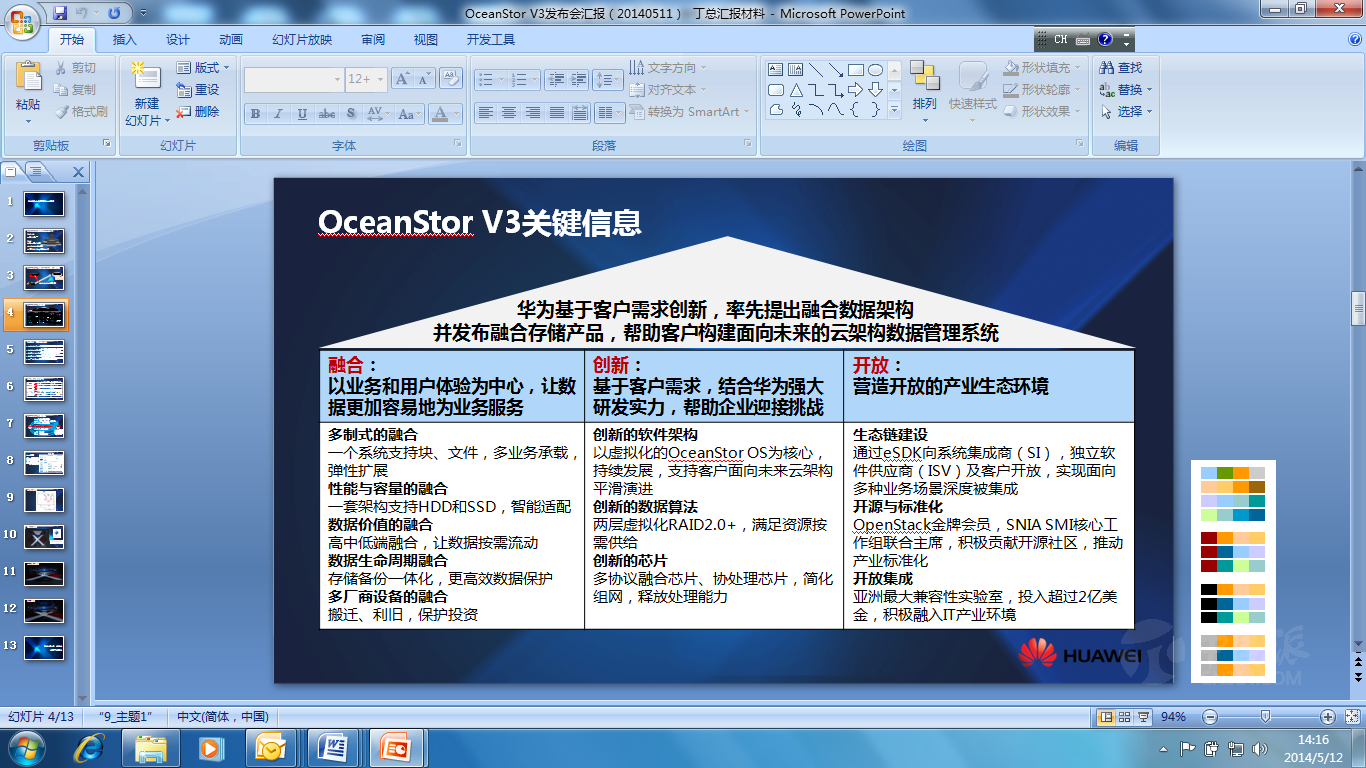This screenshot has width=1366, height=768.
Task: Click the Find (查找) binoculars icon
Action: click(x=1107, y=68)
